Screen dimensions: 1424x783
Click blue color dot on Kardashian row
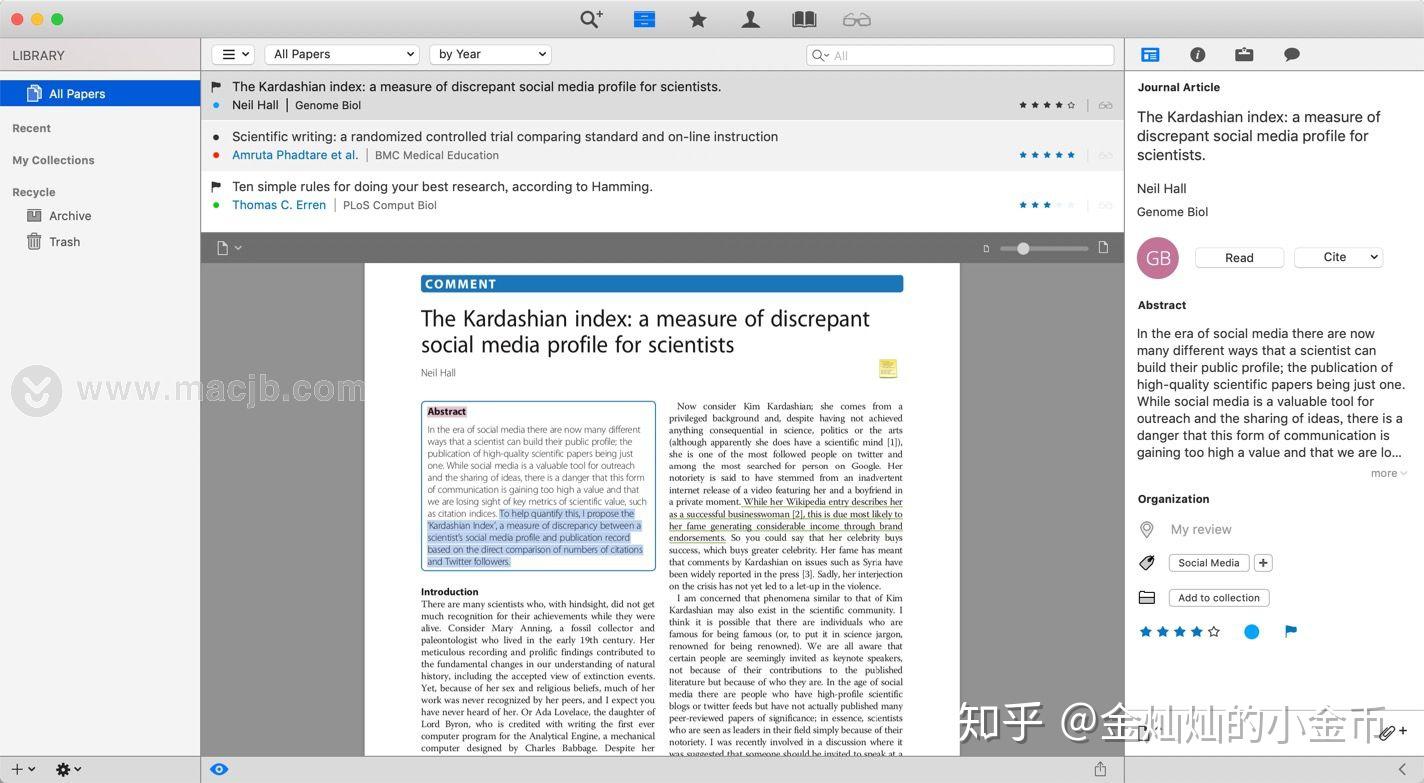point(216,105)
